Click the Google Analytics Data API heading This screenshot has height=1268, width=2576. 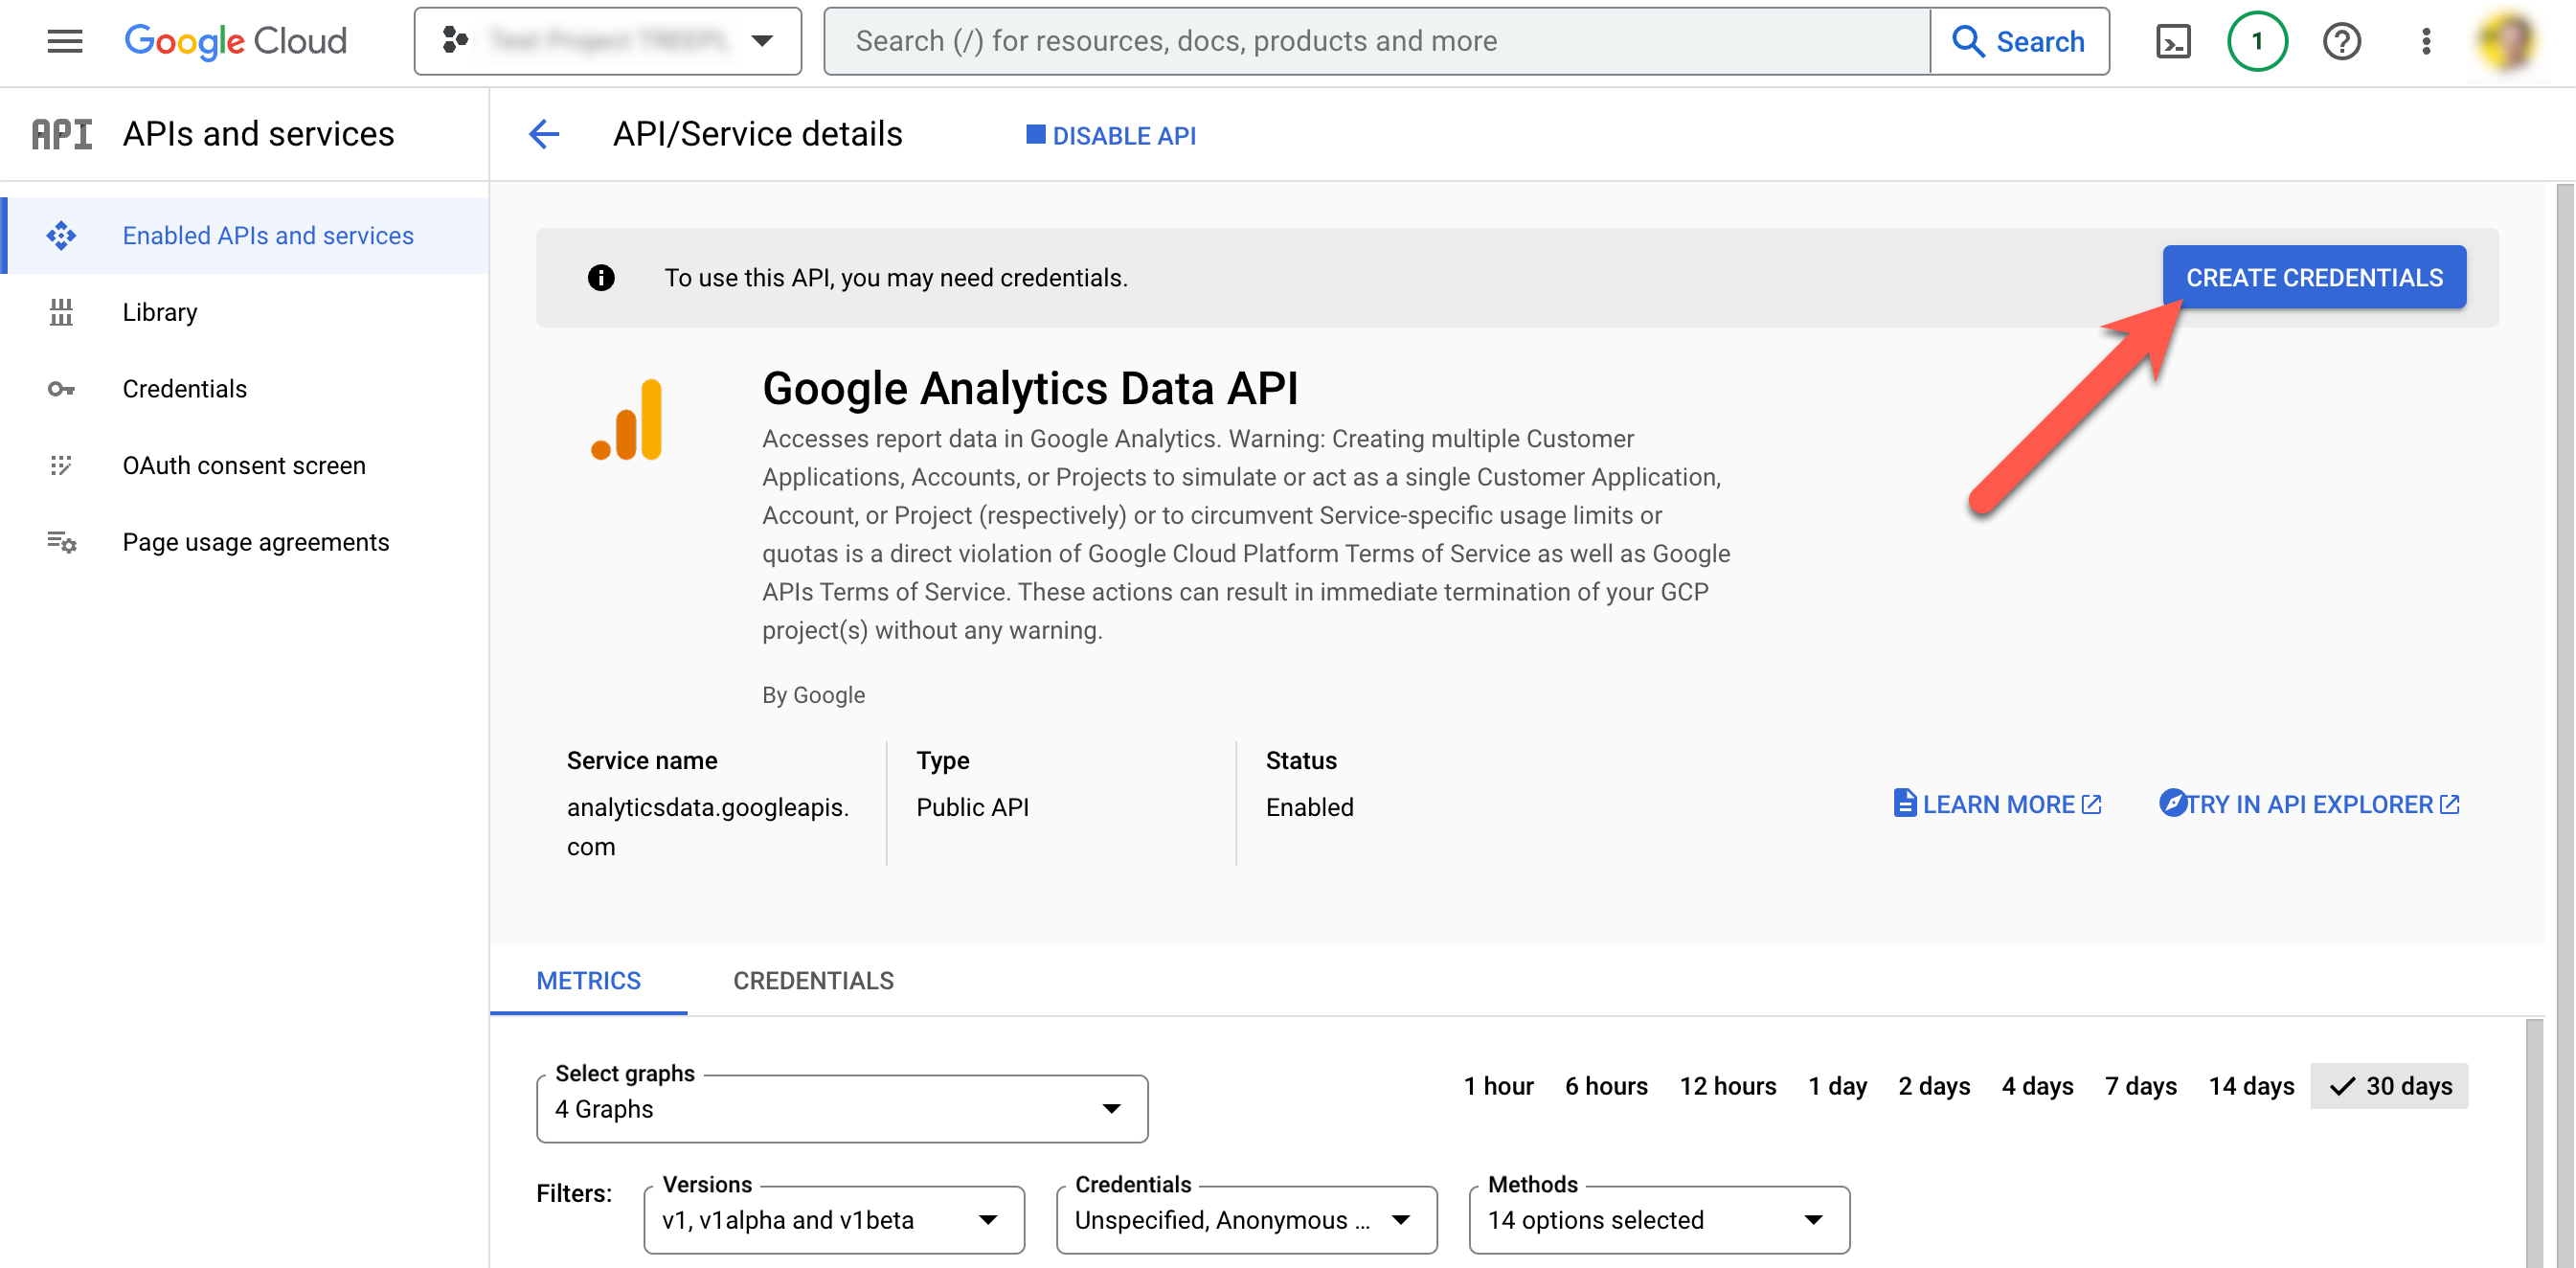point(1030,388)
